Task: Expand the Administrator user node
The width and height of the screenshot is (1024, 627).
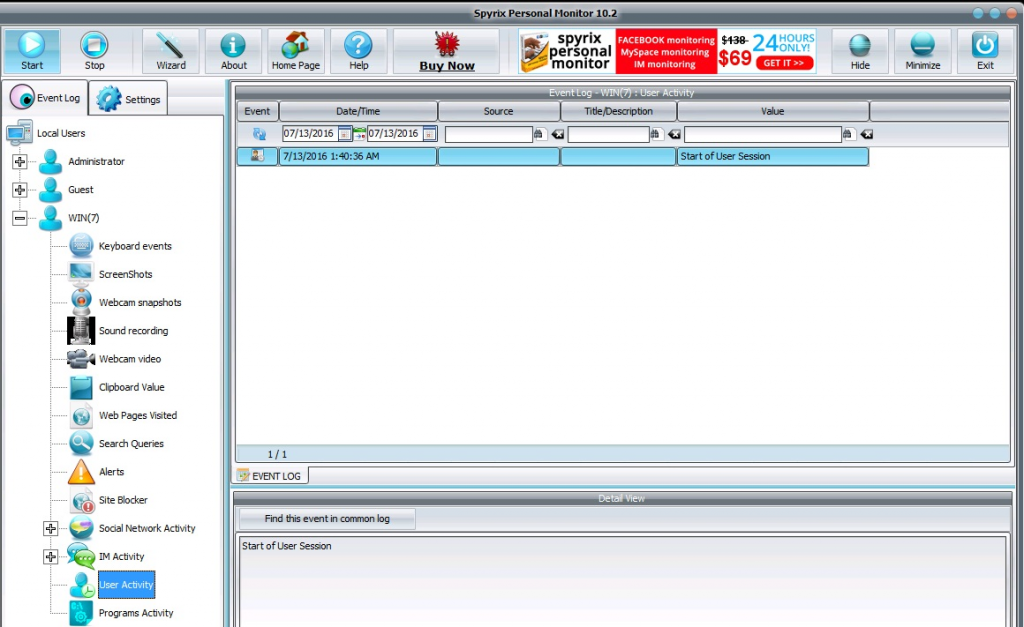Action: pyautogui.click(x=20, y=162)
